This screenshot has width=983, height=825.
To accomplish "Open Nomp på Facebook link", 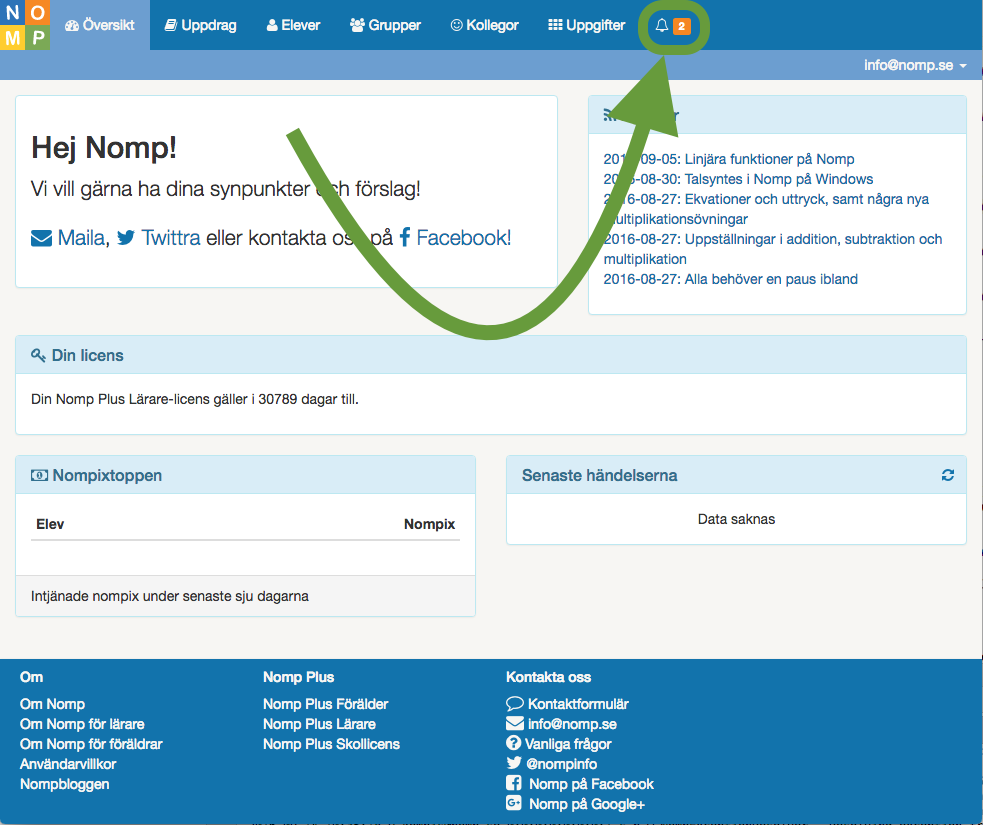I will pos(591,784).
